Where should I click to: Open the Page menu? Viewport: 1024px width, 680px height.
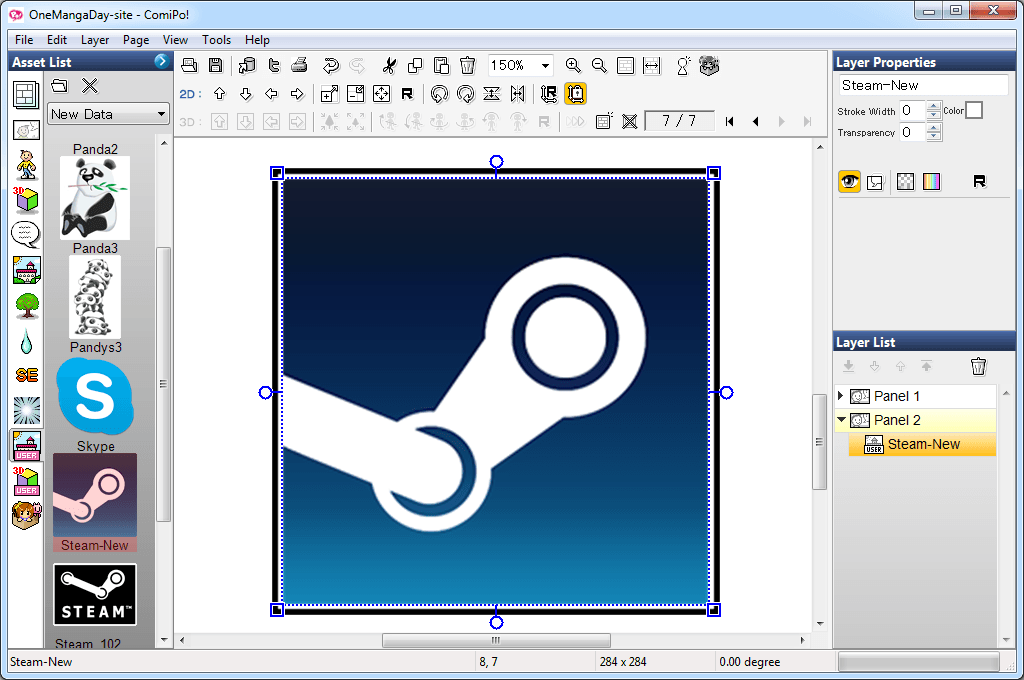coord(136,40)
